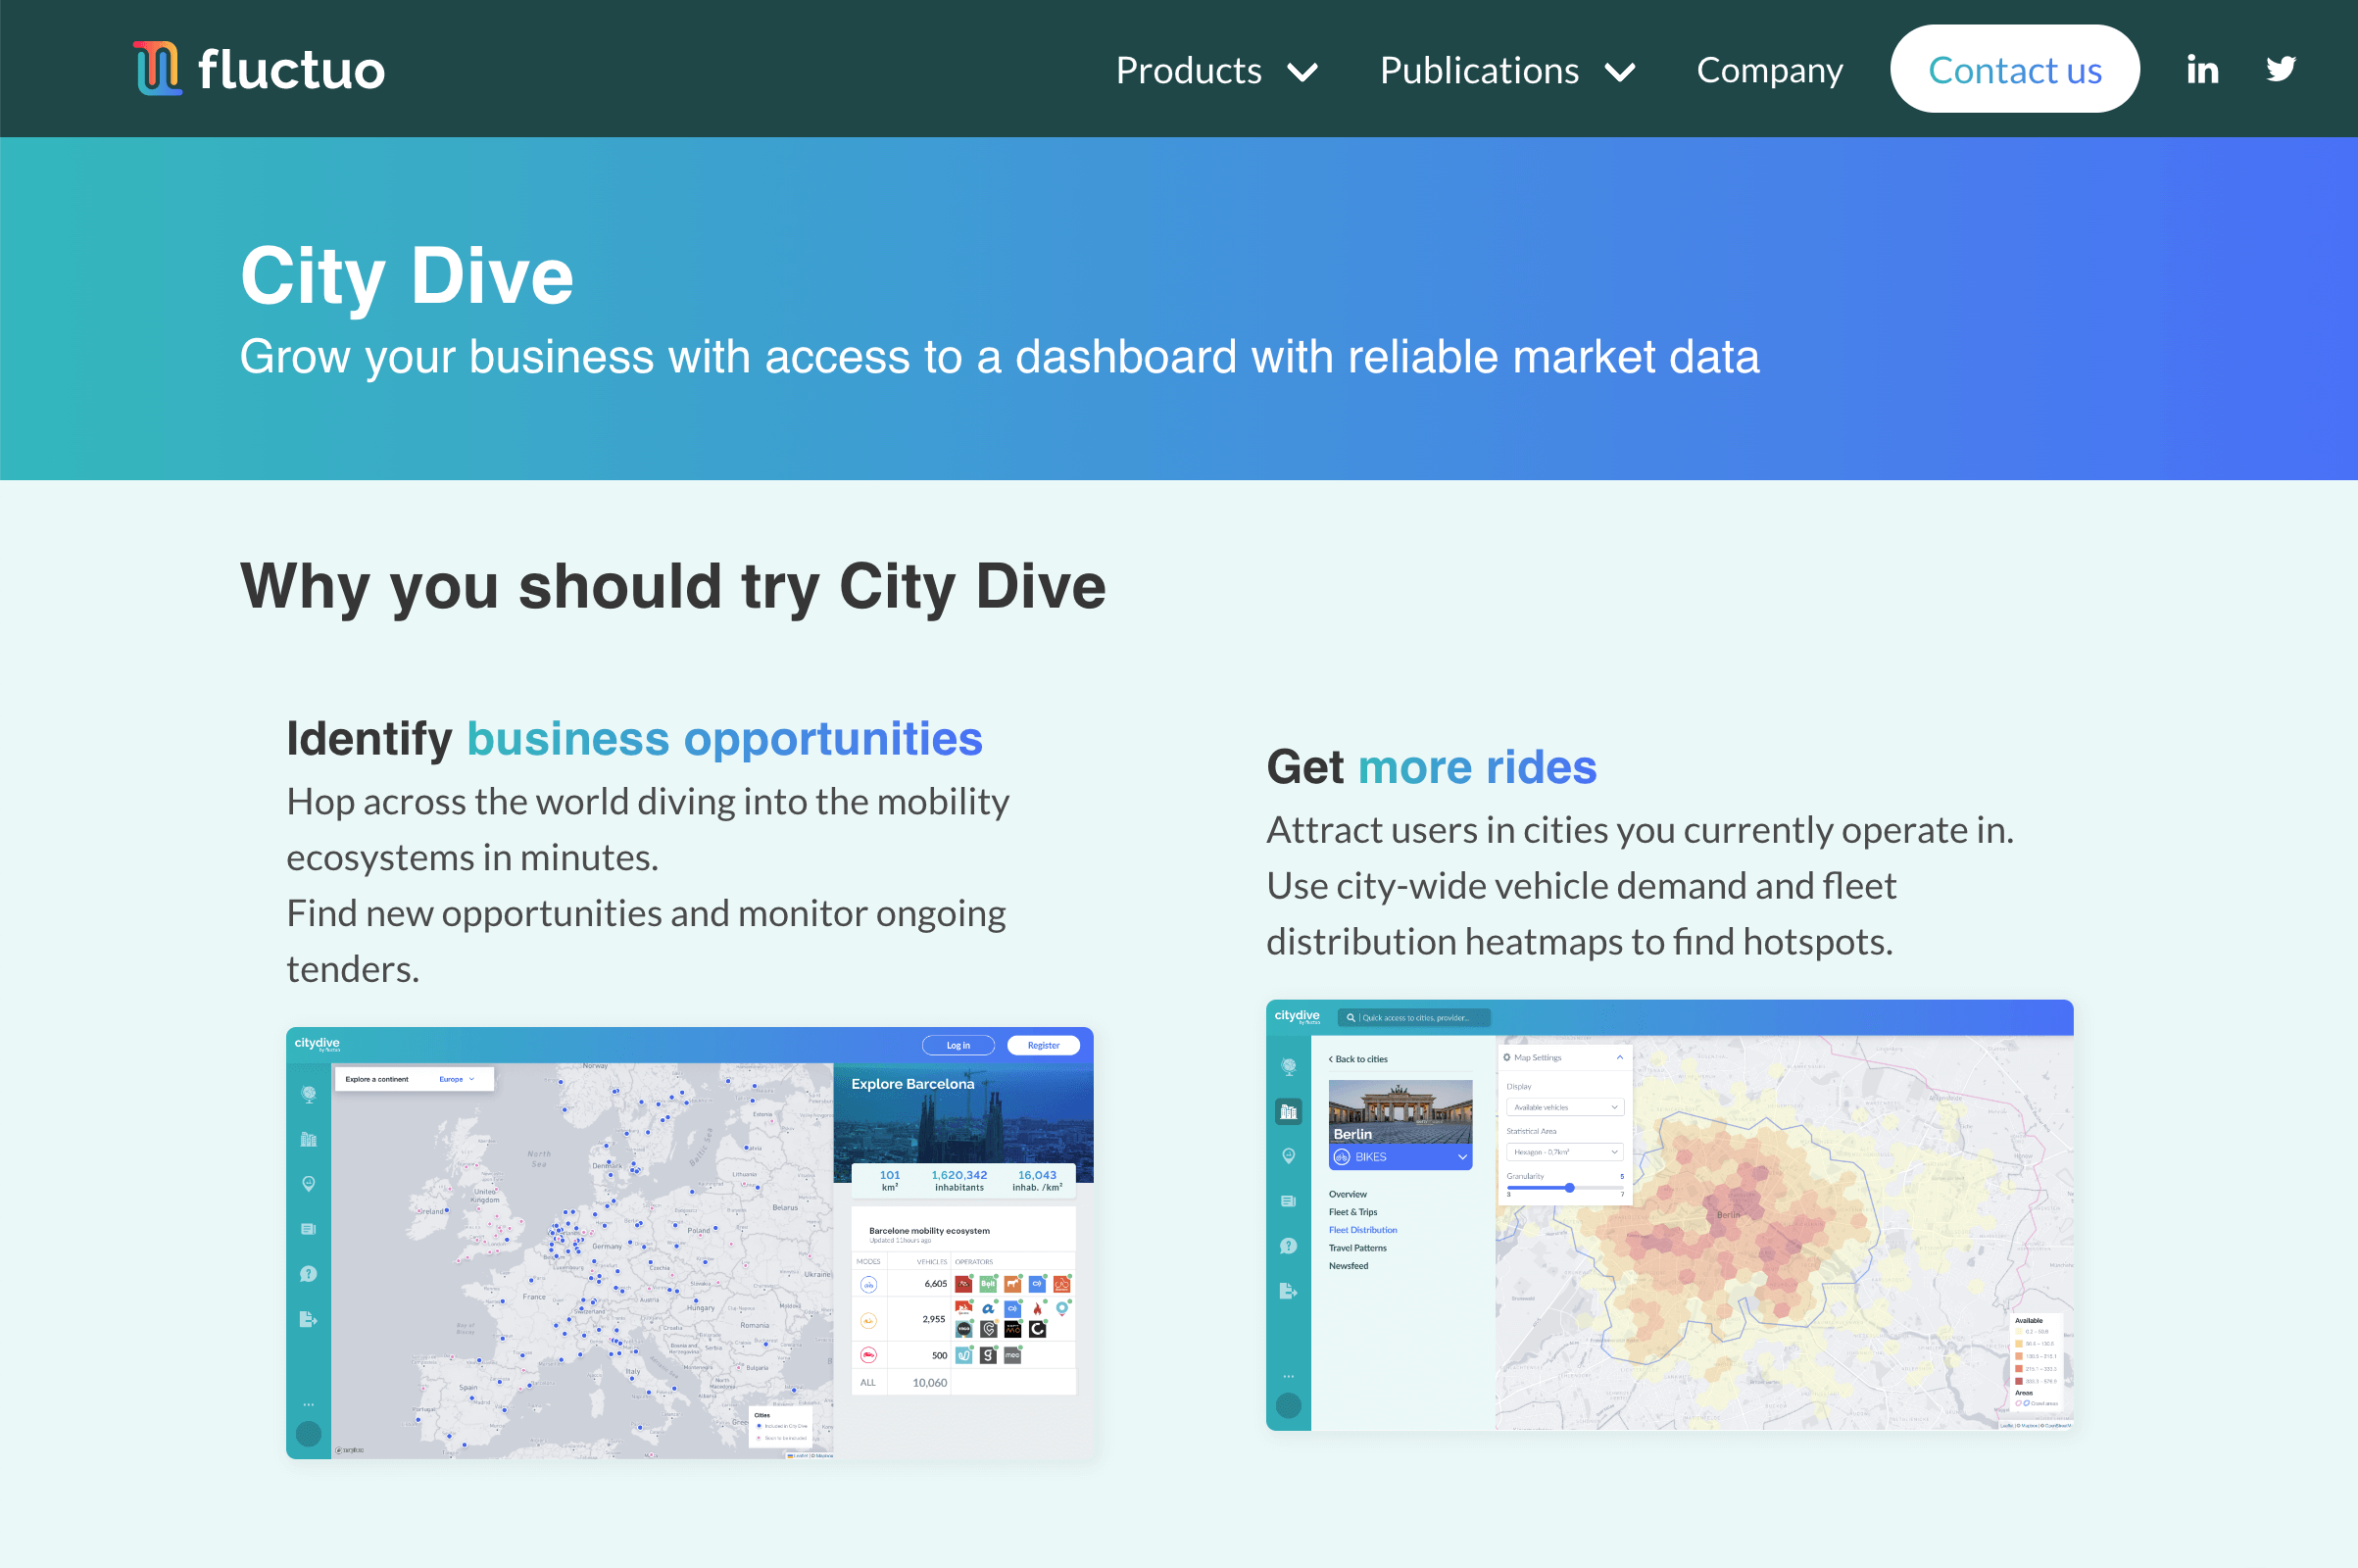Click Map Settings gear icon
Screen dimensions: 2358x1568
[x=1507, y=1057]
